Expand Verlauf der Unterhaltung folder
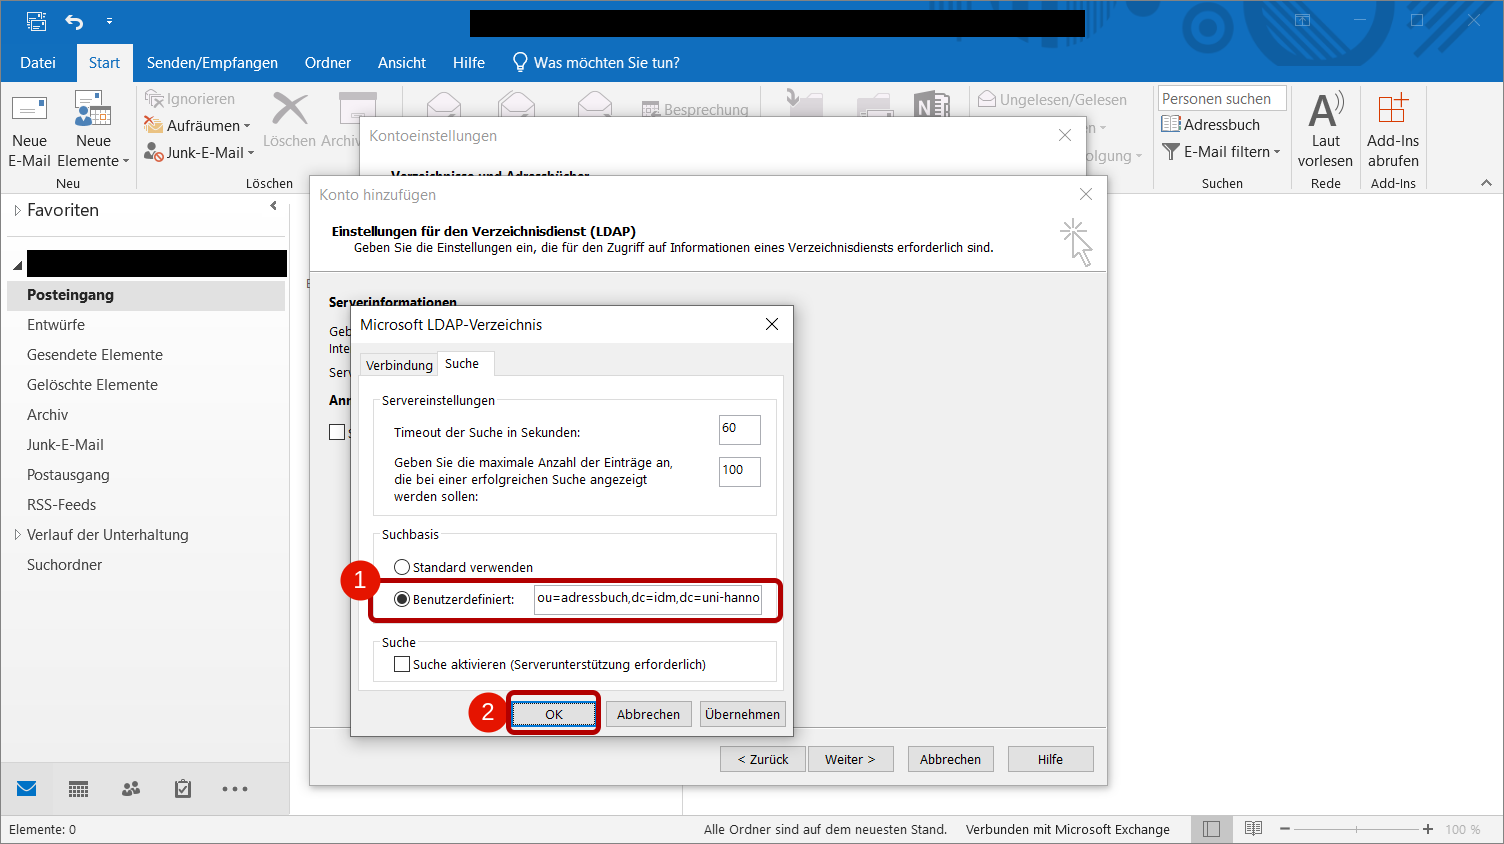Image resolution: width=1504 pixels, height=844 pixels. [17, 535]
